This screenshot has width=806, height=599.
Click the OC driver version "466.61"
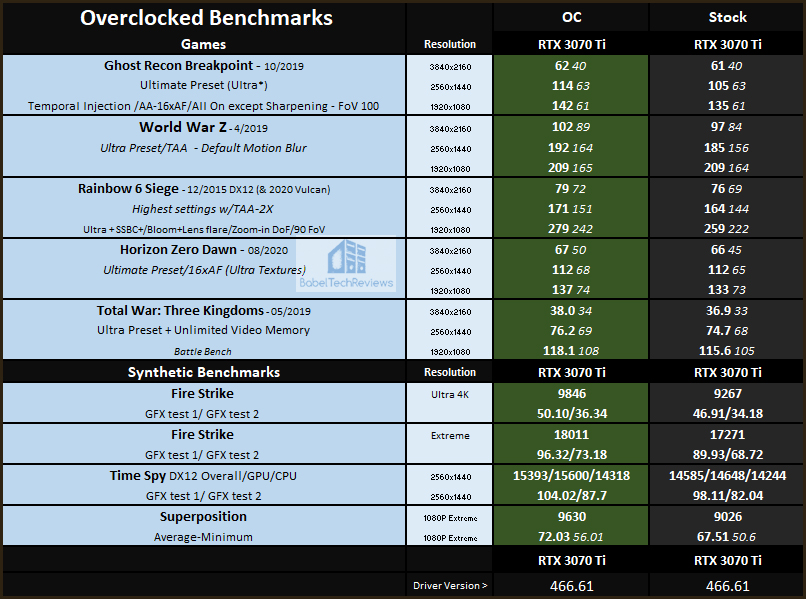[572, 586]
